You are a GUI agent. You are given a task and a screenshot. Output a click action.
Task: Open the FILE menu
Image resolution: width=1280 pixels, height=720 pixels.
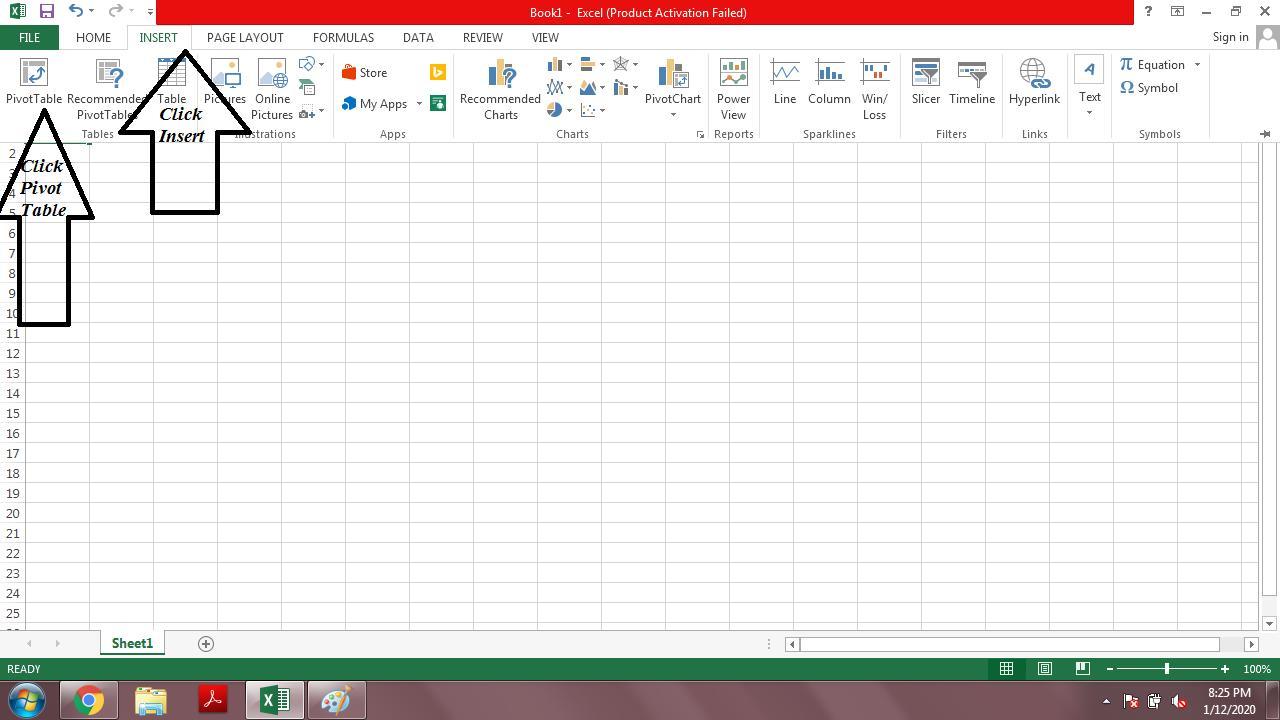pos(29,37)
